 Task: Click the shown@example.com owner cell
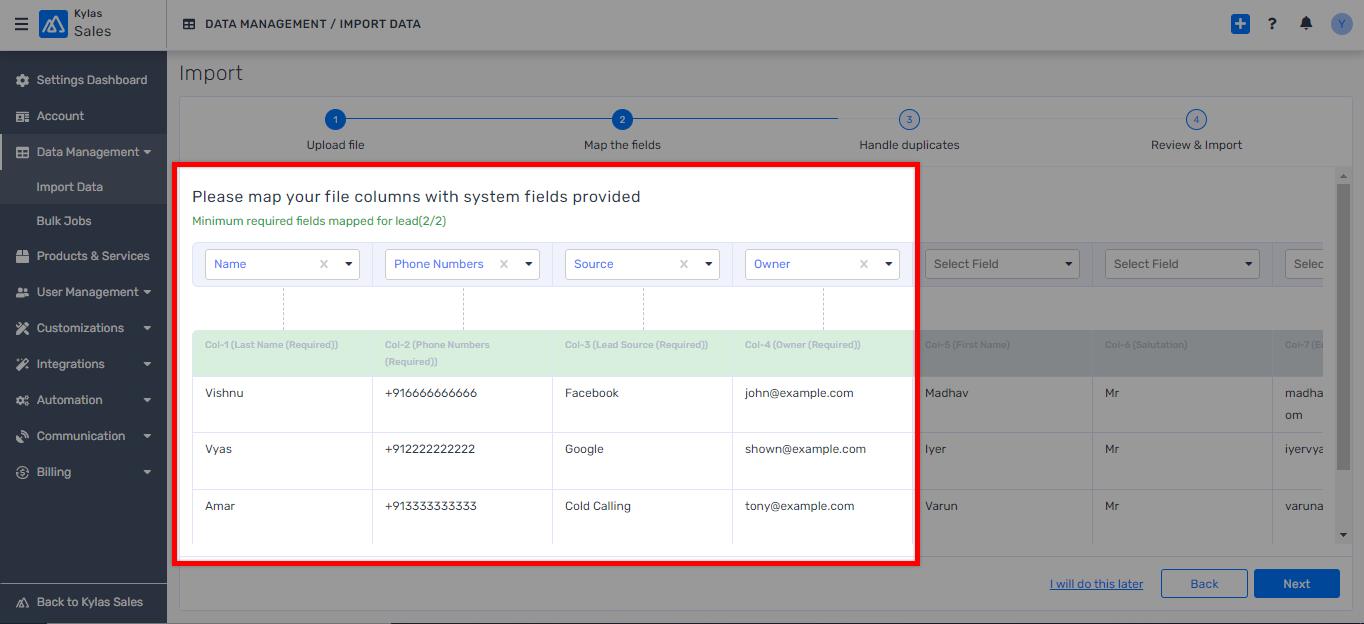point(822,460)
